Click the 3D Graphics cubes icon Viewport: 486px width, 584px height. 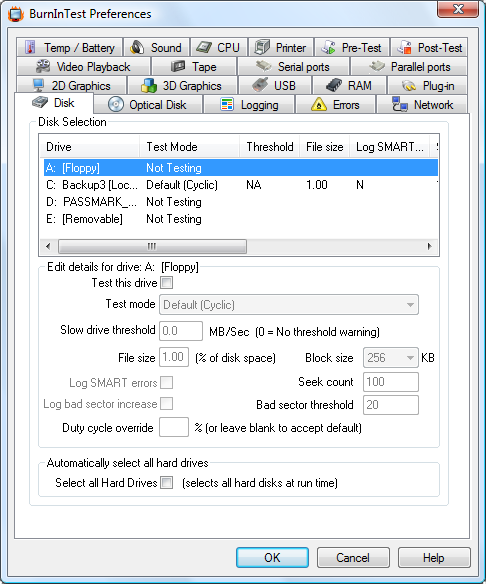coord(149,86)
